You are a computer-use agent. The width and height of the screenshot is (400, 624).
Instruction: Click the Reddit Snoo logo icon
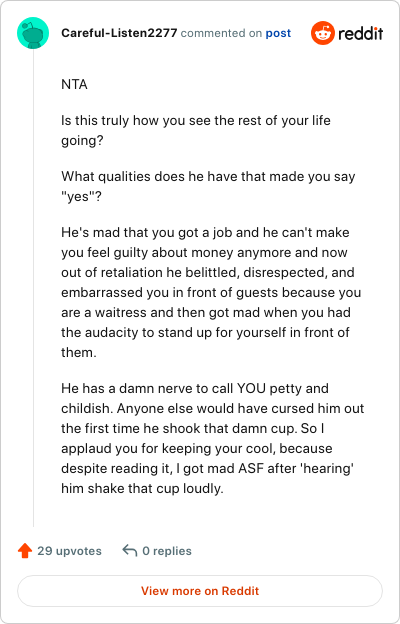[322, 33]
